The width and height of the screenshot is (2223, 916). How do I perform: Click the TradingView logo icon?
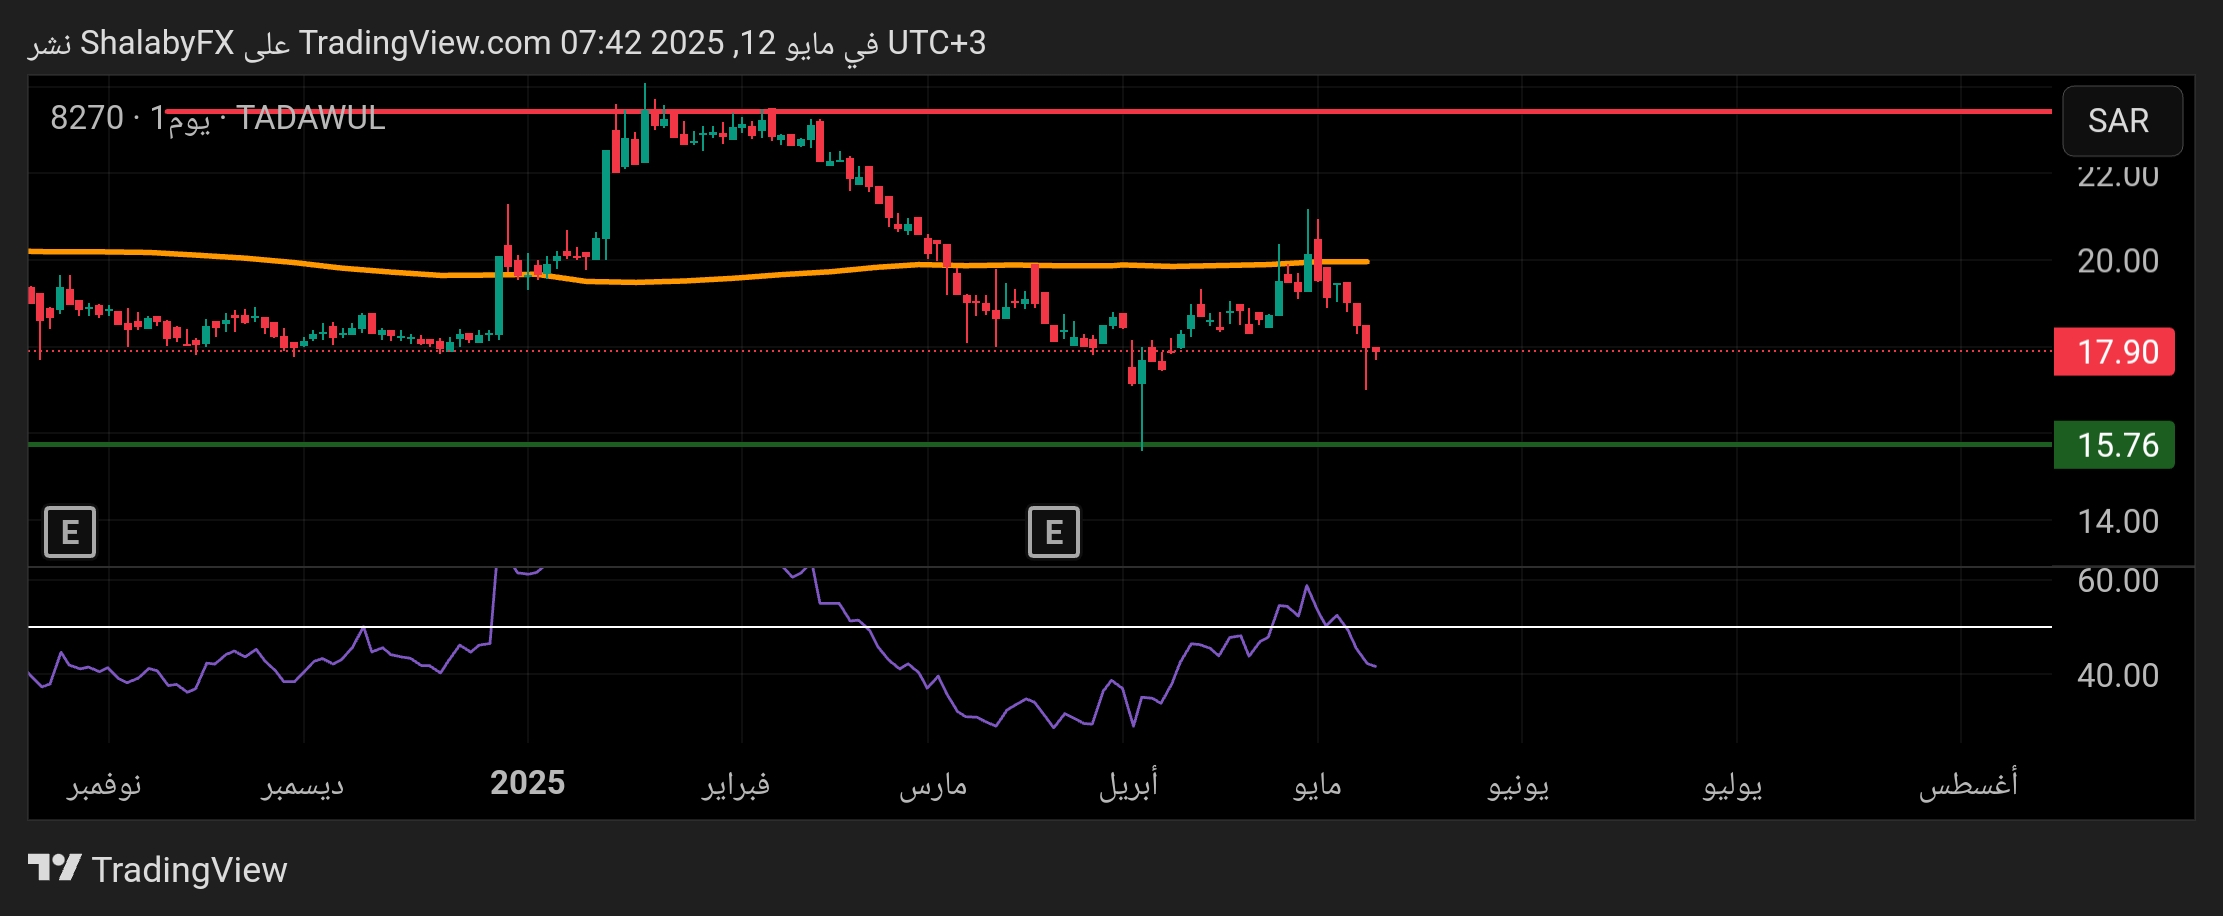click(54, 868)
